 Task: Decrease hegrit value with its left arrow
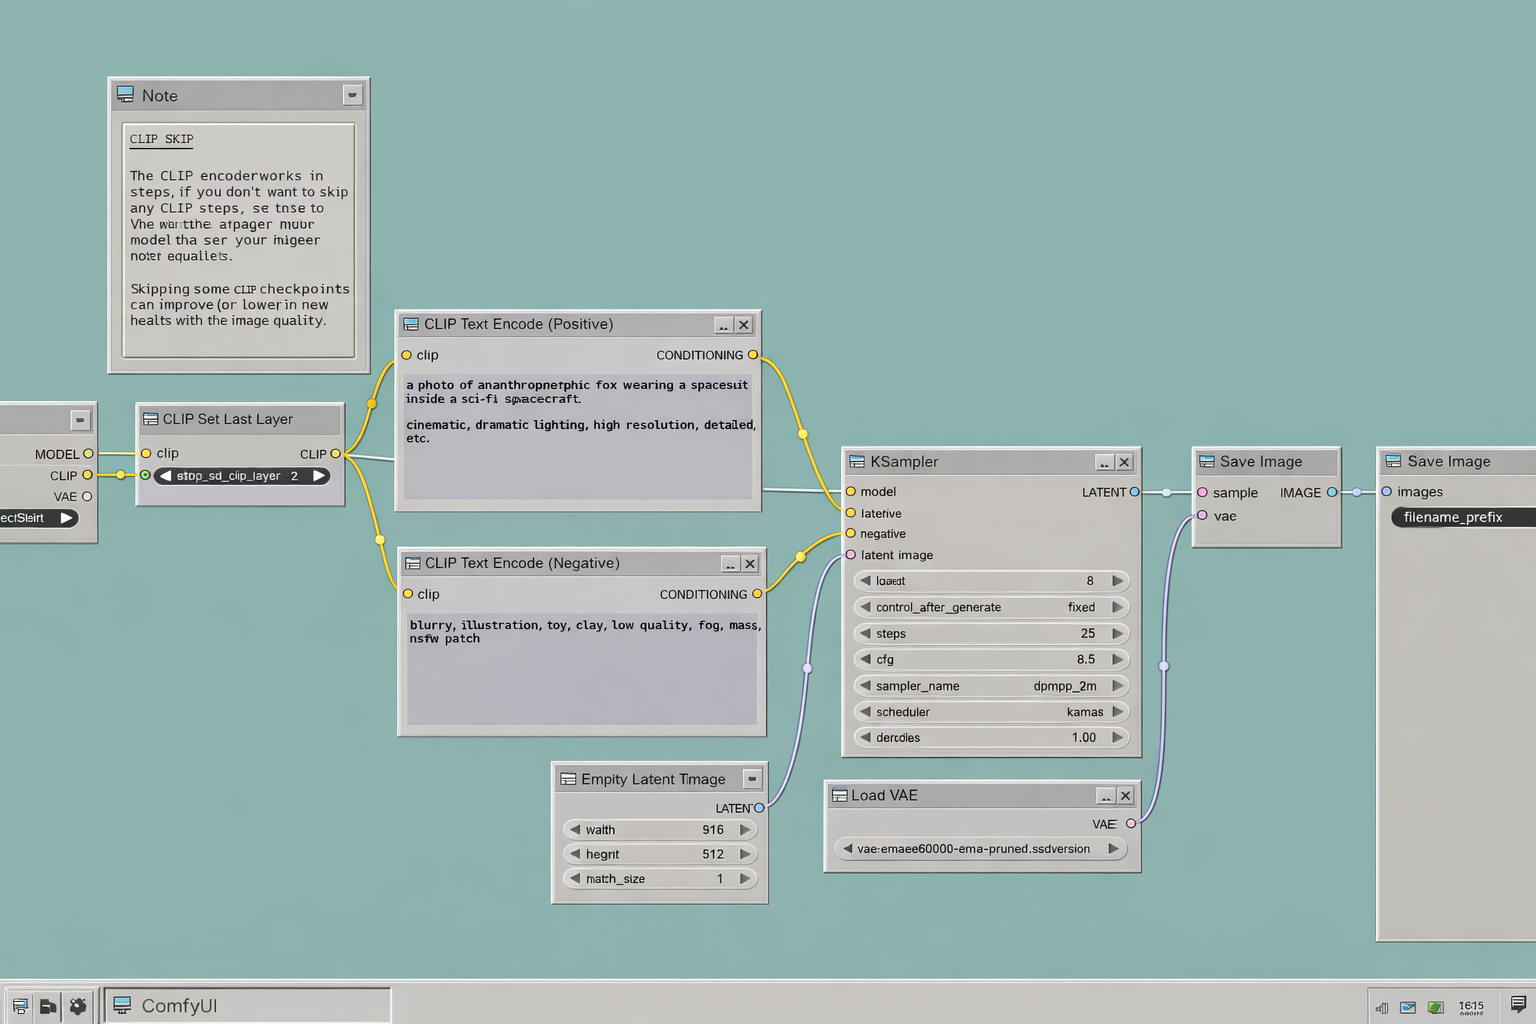click(575, 854)
